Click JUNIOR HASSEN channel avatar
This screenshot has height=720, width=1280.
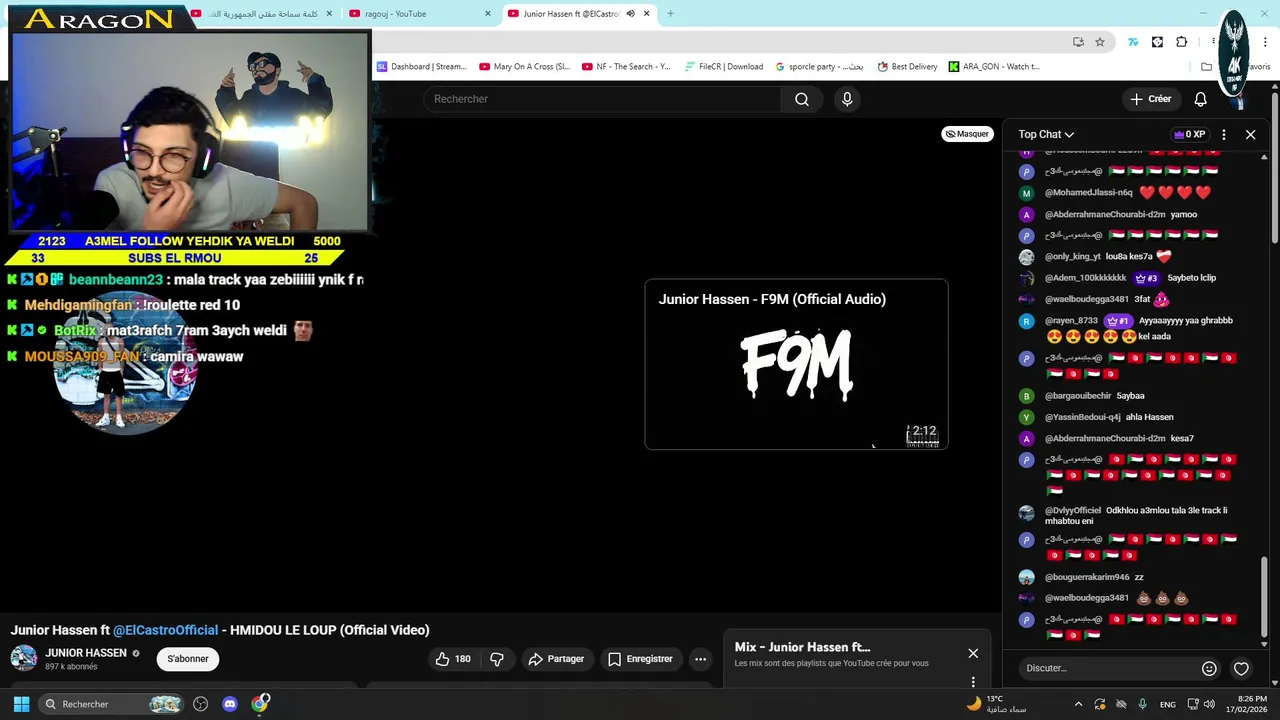click(24, 658)
